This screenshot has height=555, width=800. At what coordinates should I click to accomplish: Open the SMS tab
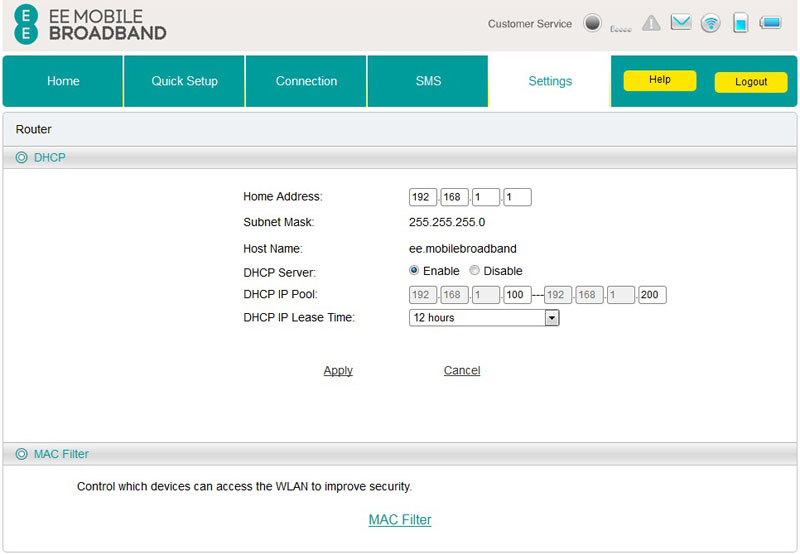click(428, 81)
